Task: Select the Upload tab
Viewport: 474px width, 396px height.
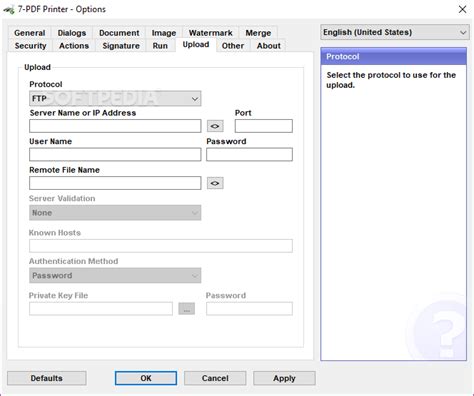Action: pos(196,45)
